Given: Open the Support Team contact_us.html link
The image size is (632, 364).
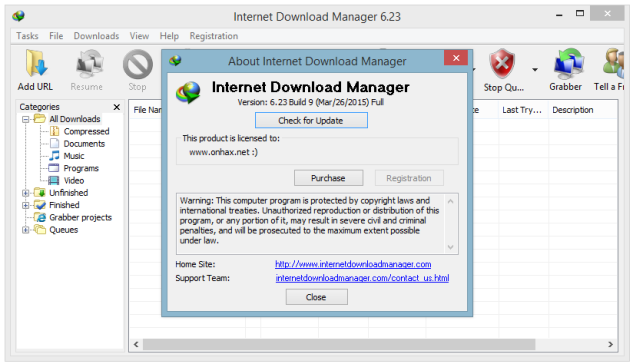Looking at the screenshot, I should [362, 278].
